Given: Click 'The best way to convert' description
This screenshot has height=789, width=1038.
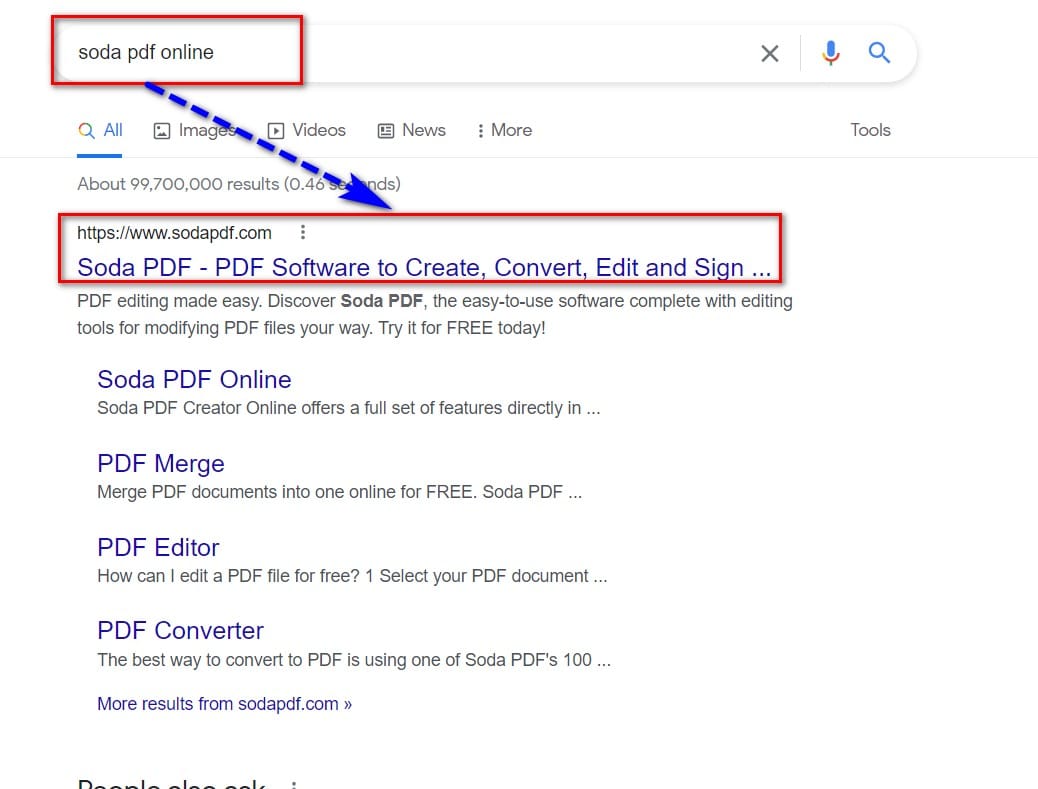Looking at the screenshot, I should click(354, 660).
